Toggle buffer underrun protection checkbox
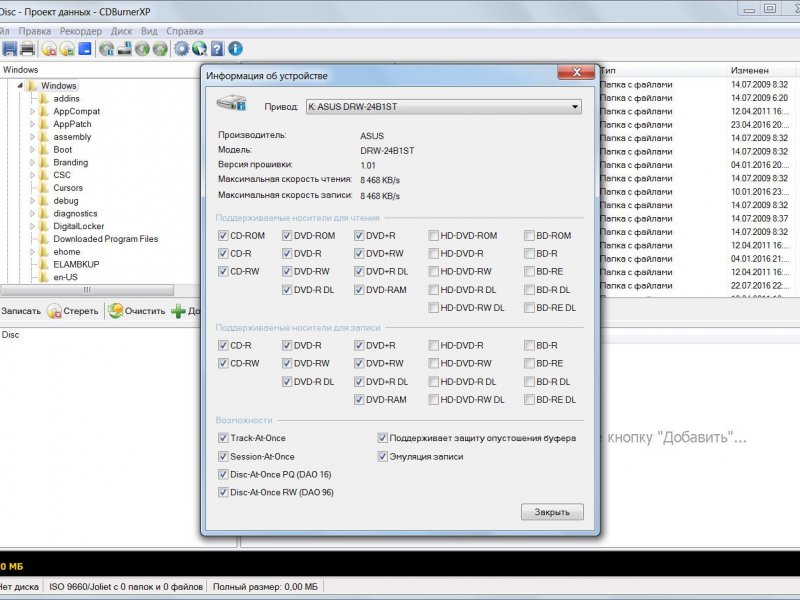The width and height of the screenshot is (800, 600). tap(382, 438)
